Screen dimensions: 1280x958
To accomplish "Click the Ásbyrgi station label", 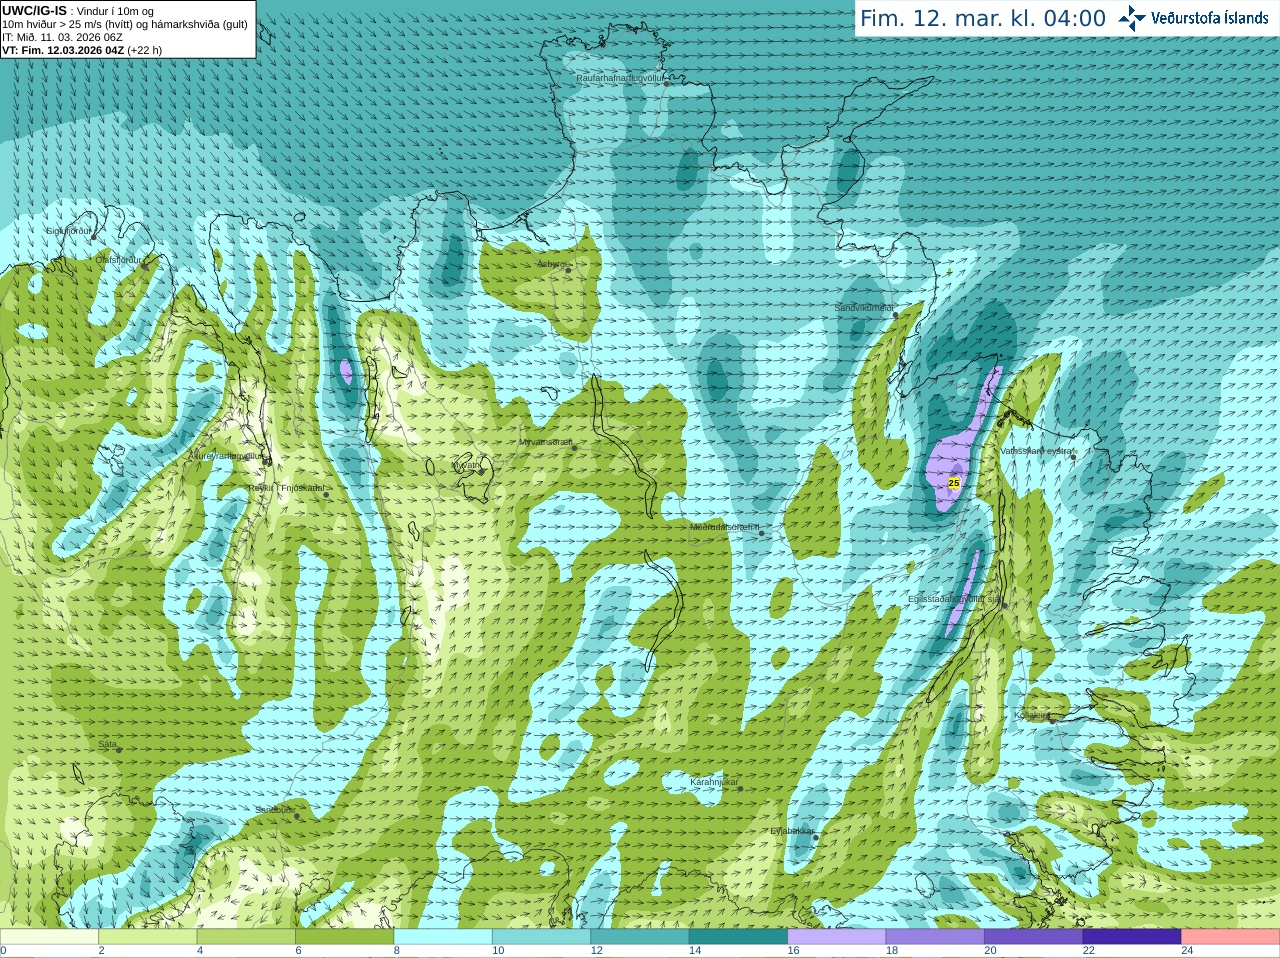I will pyautogui.click(x=551, y=264).
